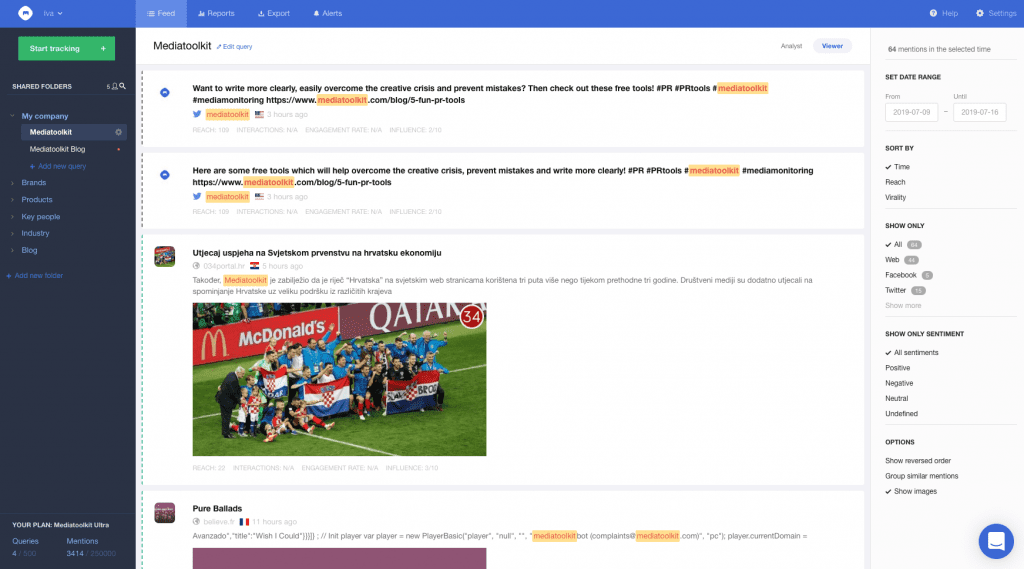Expand the Products folder

click(x=12, y=200)
